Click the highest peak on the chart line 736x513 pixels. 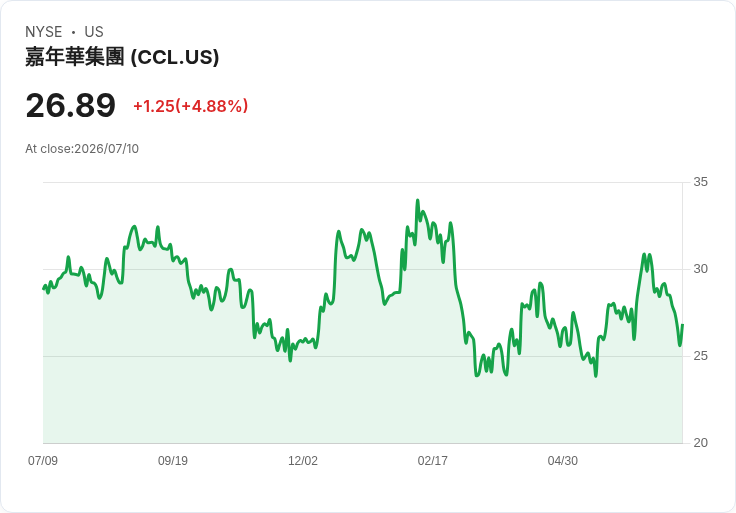417,201
